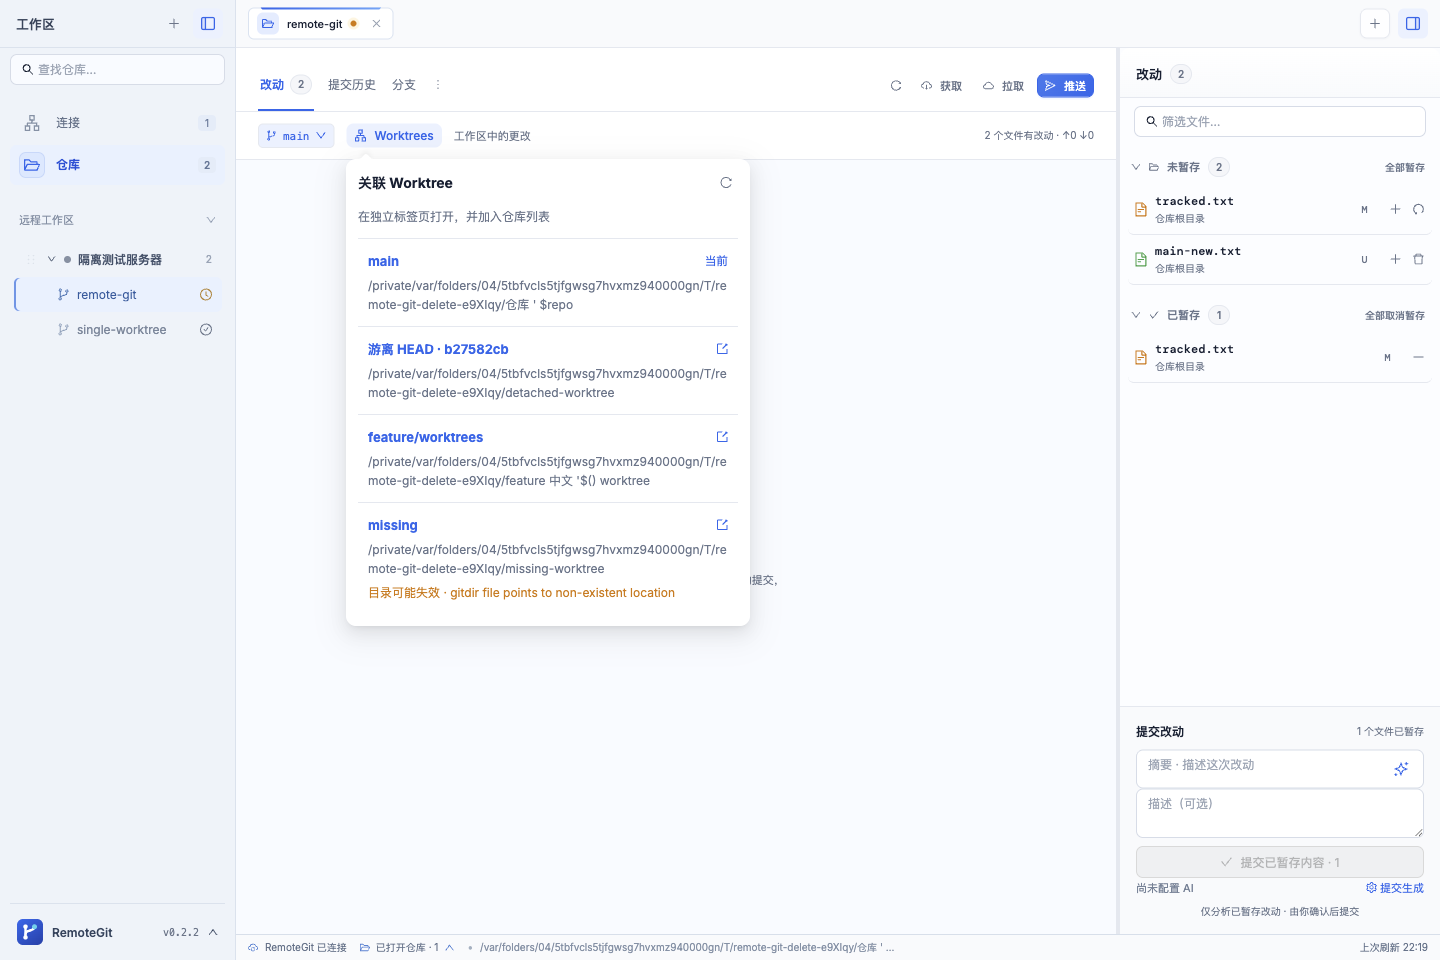Expand the RemoteGit version menu chevron
Viewport: 1440px width, 960px height.
pyautogui.click(x=213, y=932)
